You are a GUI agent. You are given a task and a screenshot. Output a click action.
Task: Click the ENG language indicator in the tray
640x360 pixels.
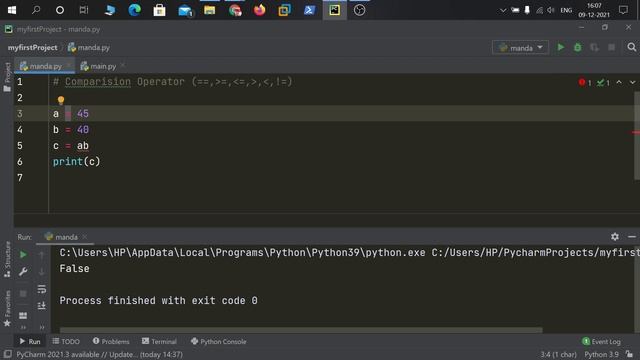(566, 10)
